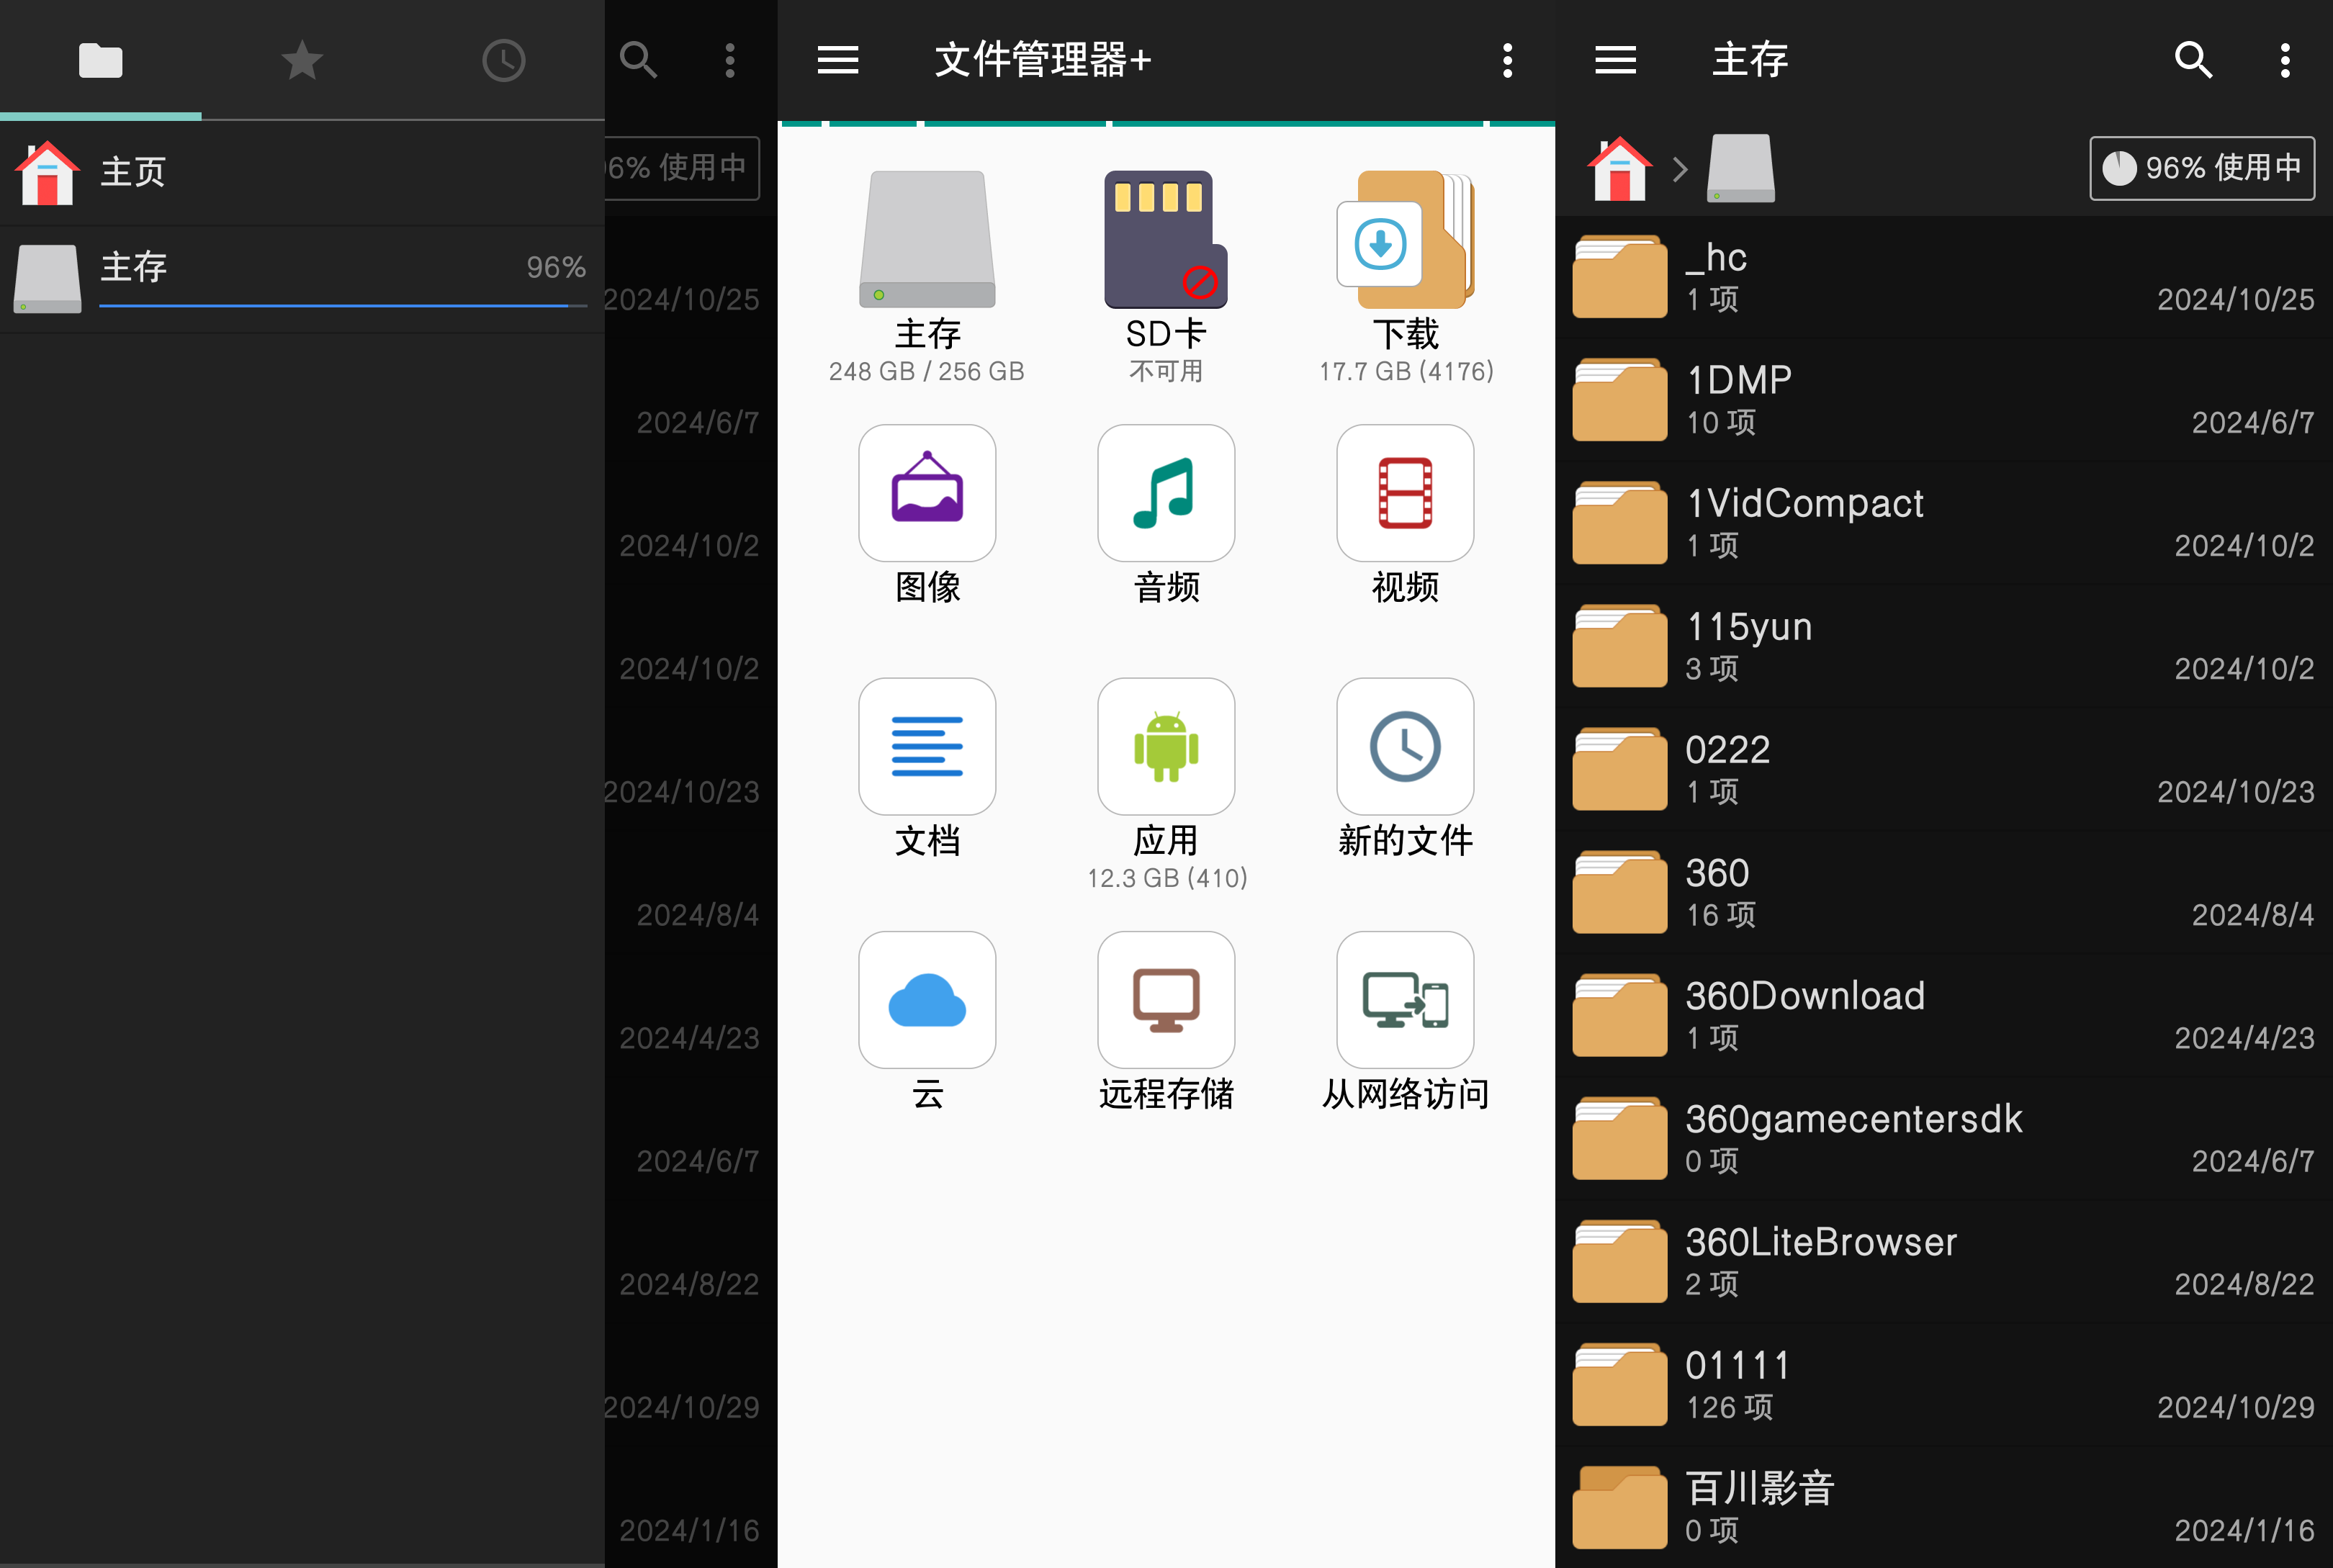Open the 视频 video category
This screenshot has width=2333, height=1568.
[x=1405, y=493]
